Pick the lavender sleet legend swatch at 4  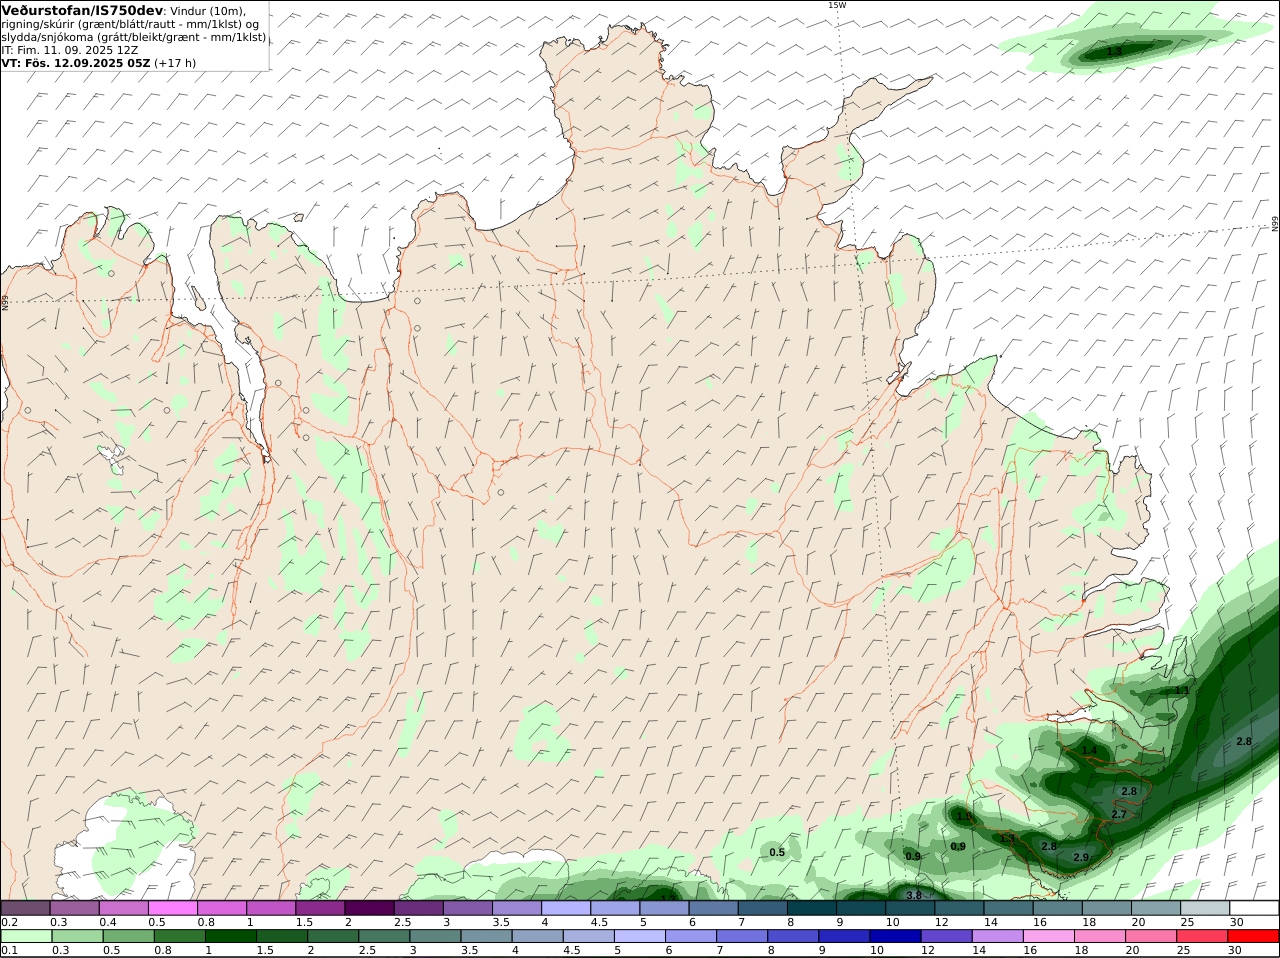pos(566,908)
